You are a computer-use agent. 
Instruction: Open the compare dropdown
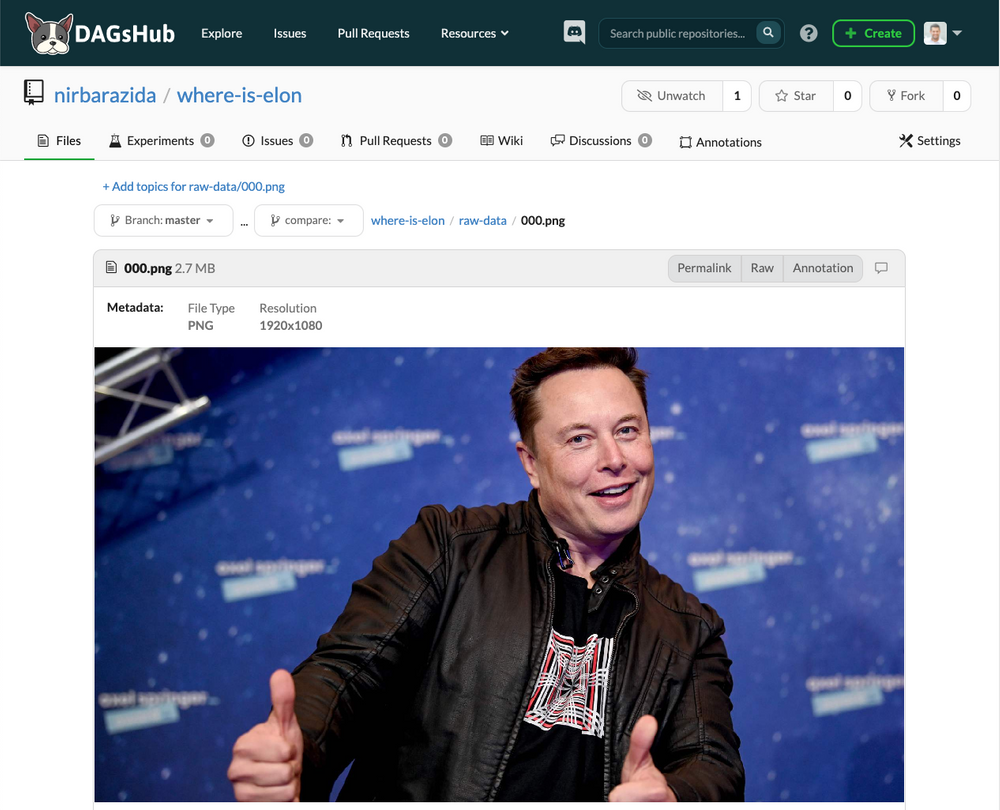309,220
